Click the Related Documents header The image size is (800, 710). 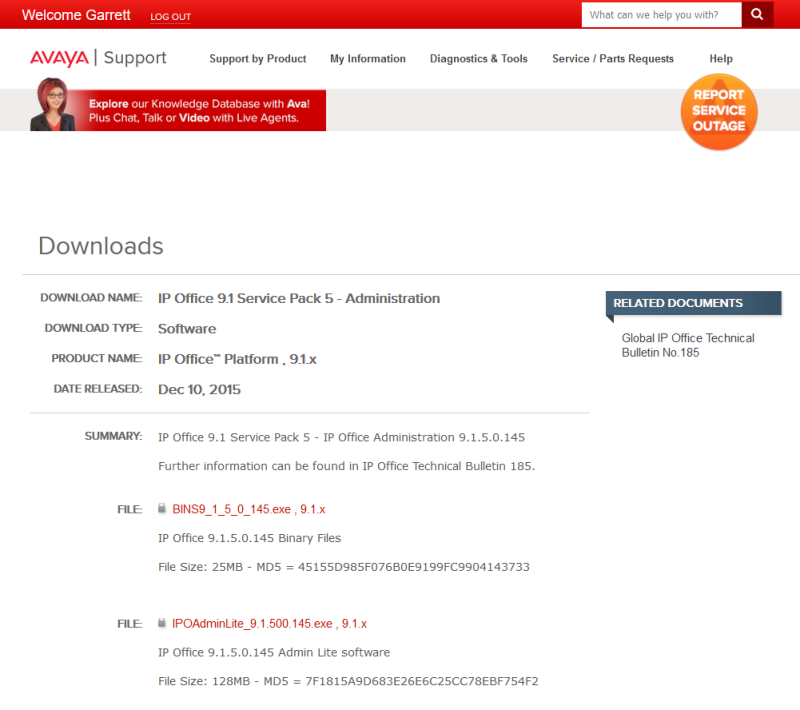(693, 303)
